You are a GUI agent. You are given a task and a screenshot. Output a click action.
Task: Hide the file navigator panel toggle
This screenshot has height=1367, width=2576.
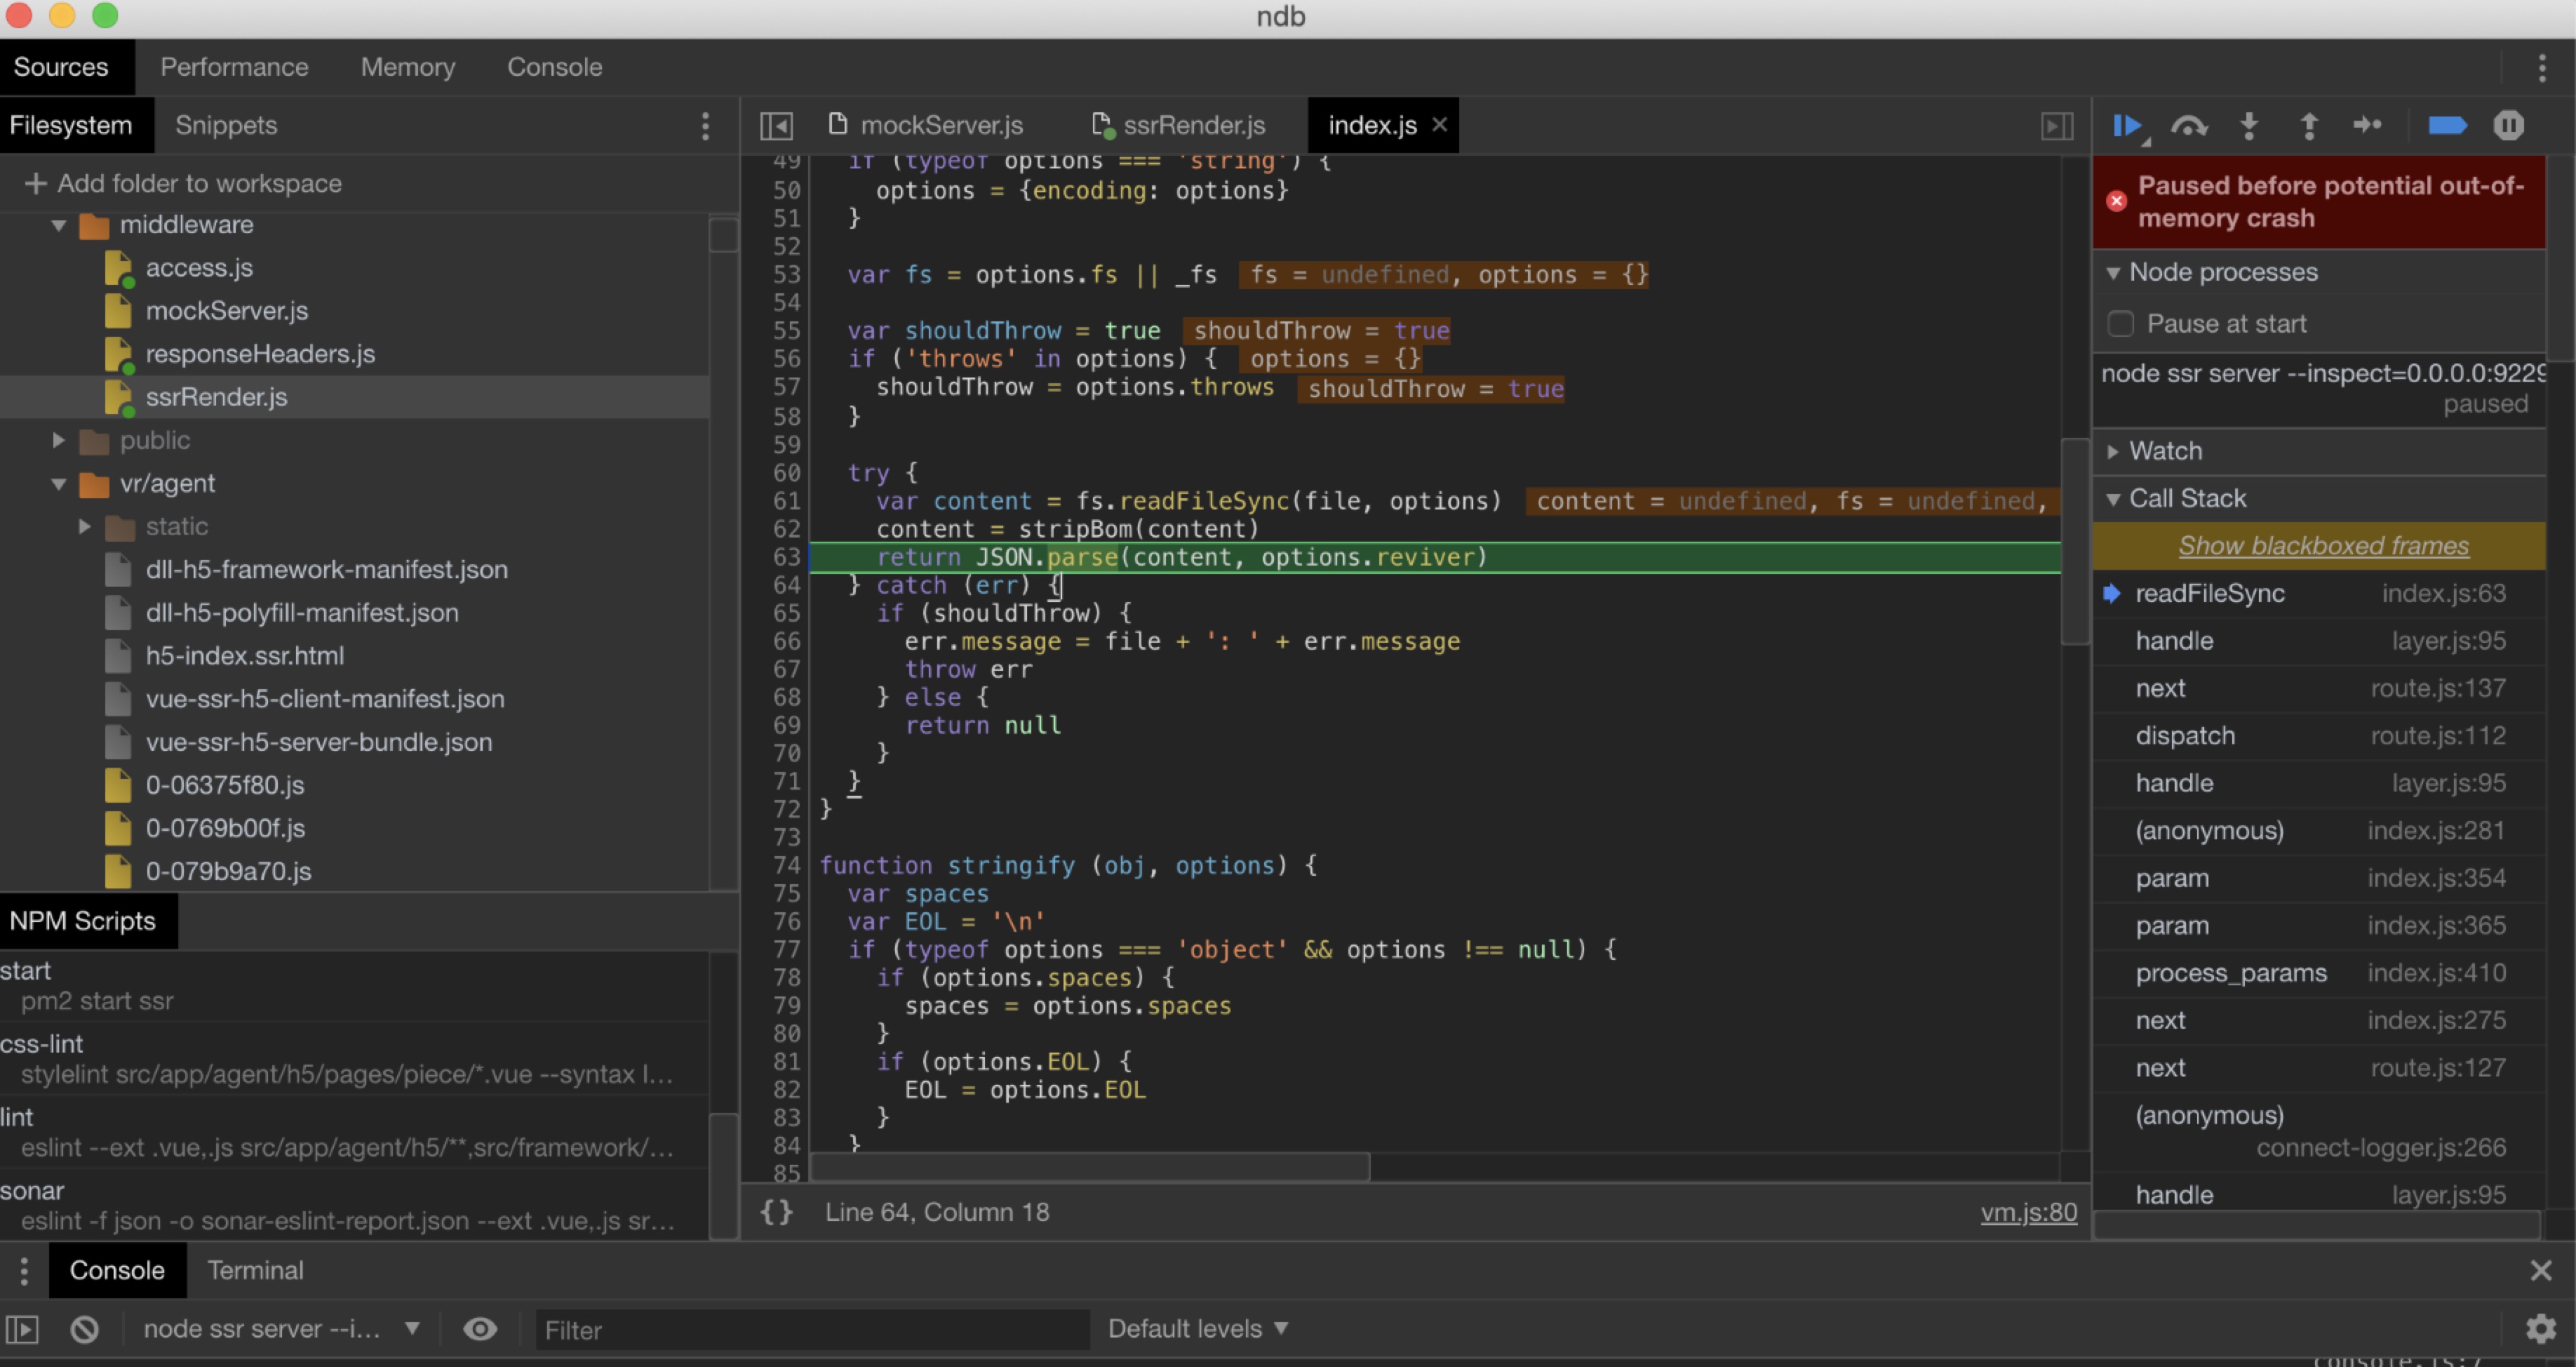pyautogui.click(x=777, y=125)
